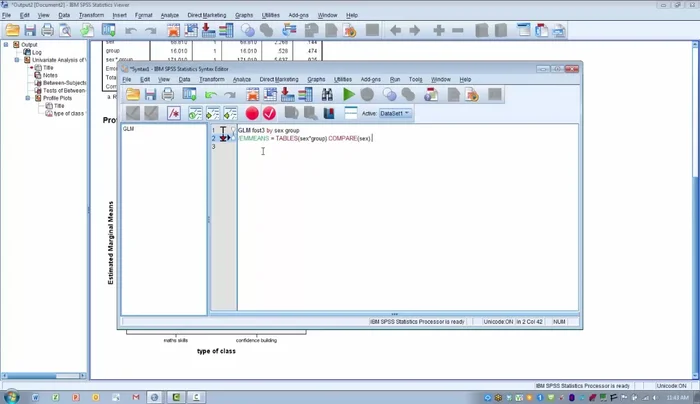Toggle comment selection icon with red asterisk
700x404 pixels.
pyautogui.click(x=174, y=113)
